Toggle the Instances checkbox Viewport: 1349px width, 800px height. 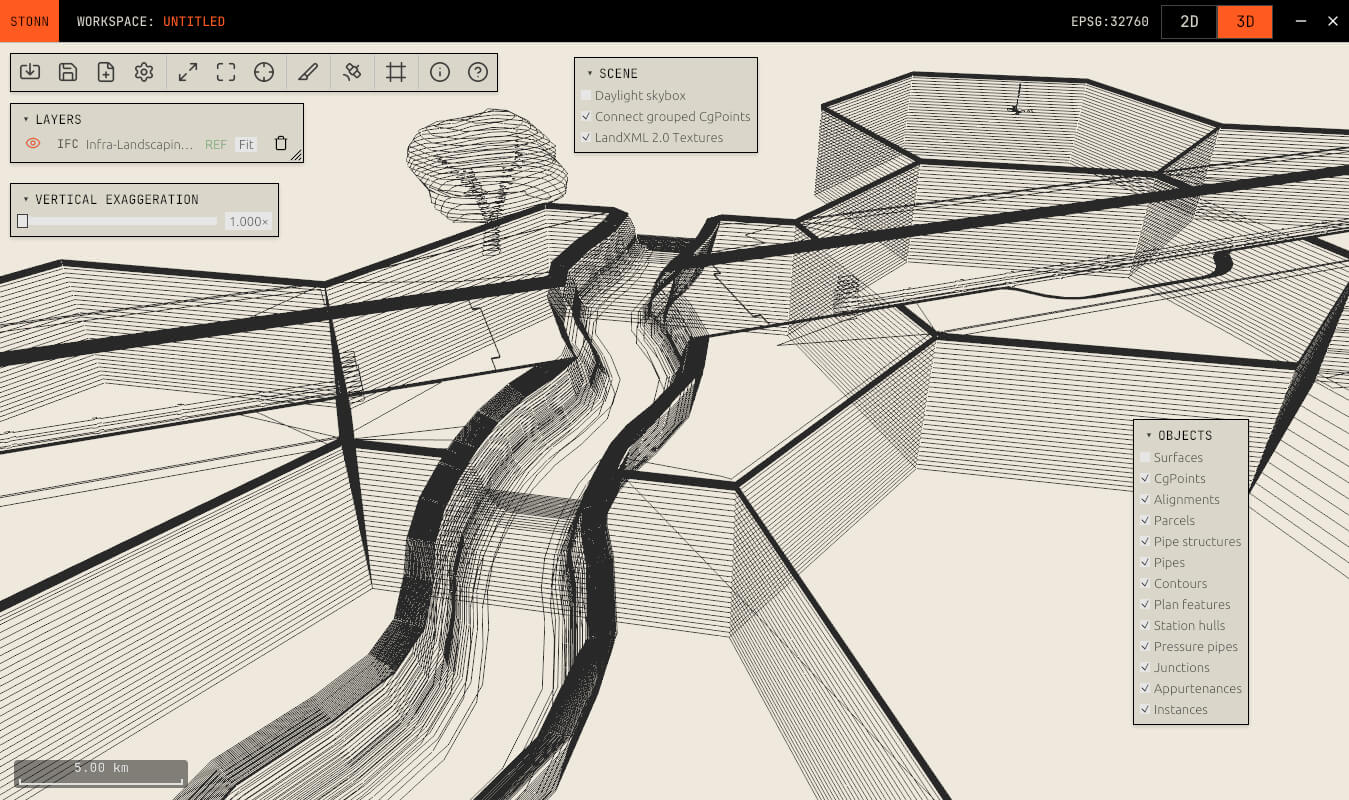click(1145, 709)
